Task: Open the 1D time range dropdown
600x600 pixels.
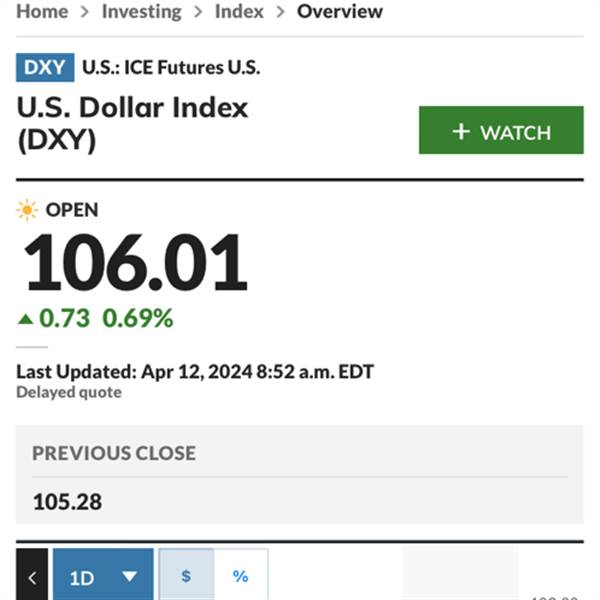Action: 103,574
